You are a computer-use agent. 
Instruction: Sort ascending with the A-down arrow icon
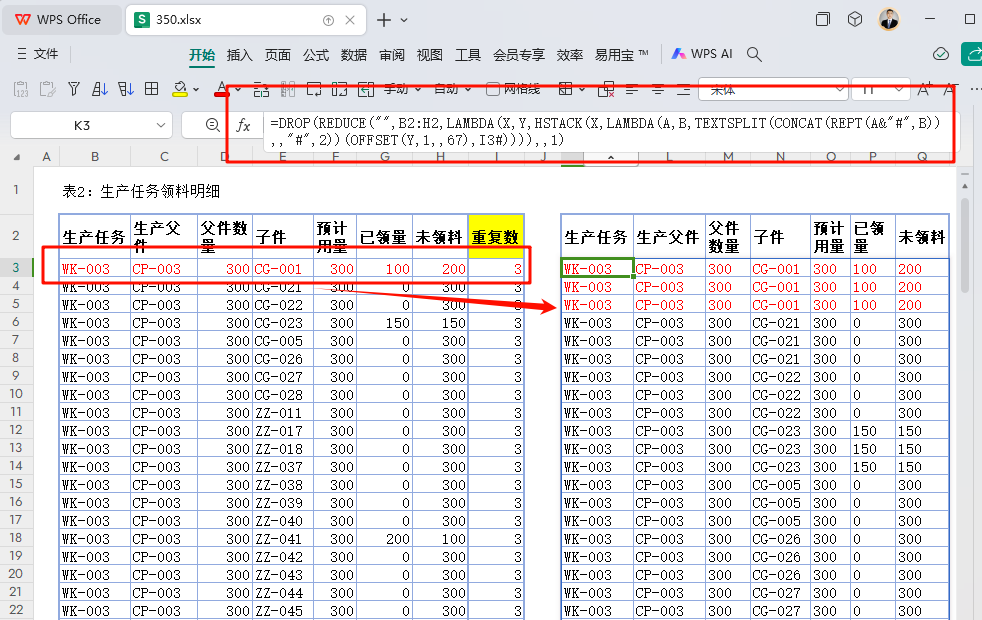point(100,90)
